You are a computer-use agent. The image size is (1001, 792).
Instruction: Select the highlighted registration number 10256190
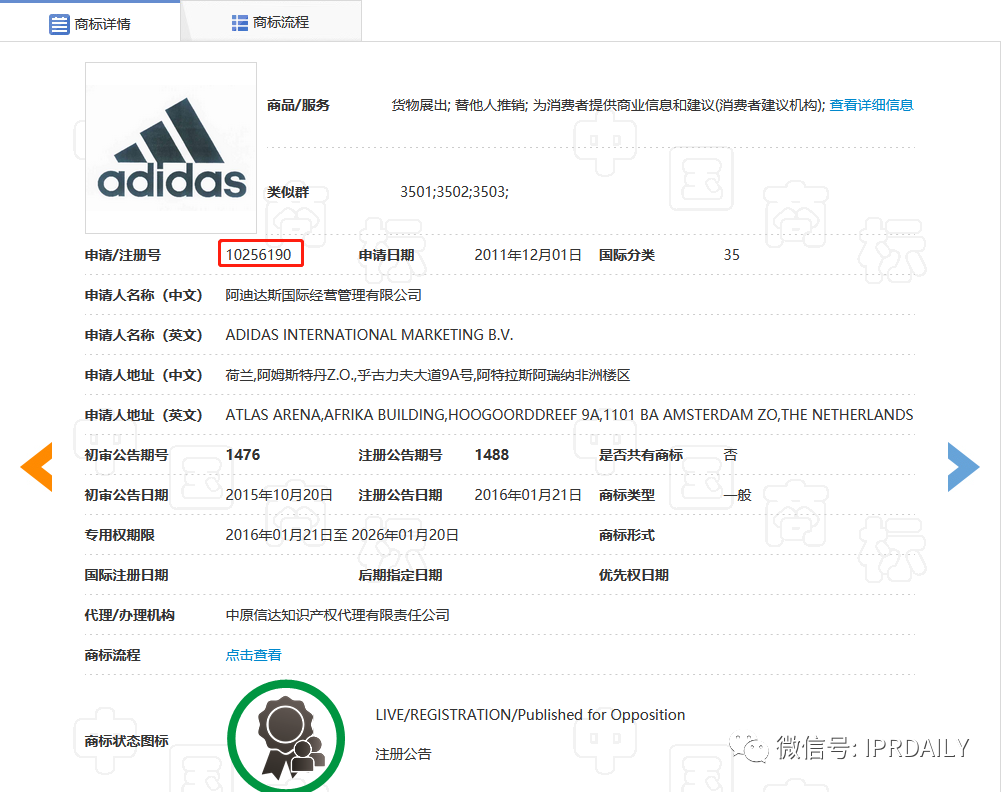tap(260, 254)
